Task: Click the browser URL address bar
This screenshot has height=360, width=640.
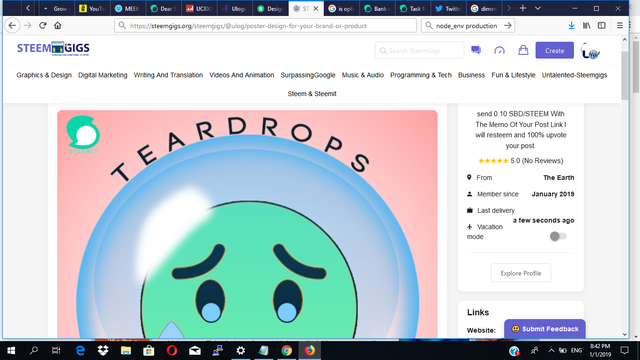Action: 265,25
